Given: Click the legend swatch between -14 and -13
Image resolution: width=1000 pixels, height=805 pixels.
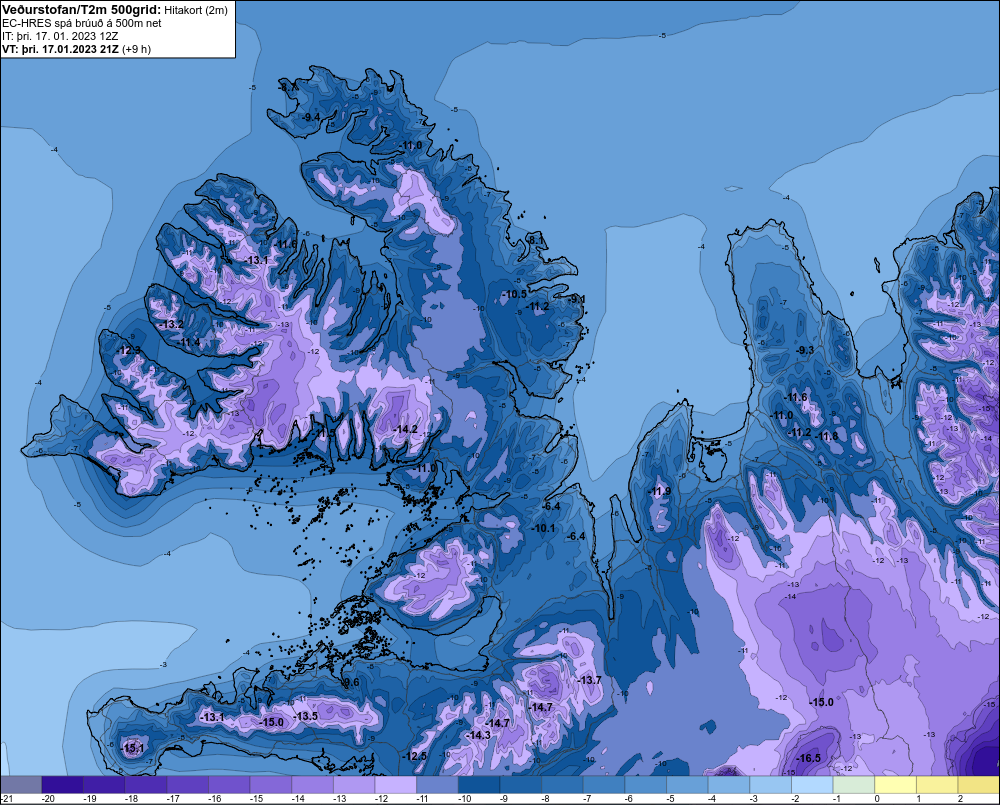Looking at the screenshot, I should pyautogui.click(x=312, y=785).
